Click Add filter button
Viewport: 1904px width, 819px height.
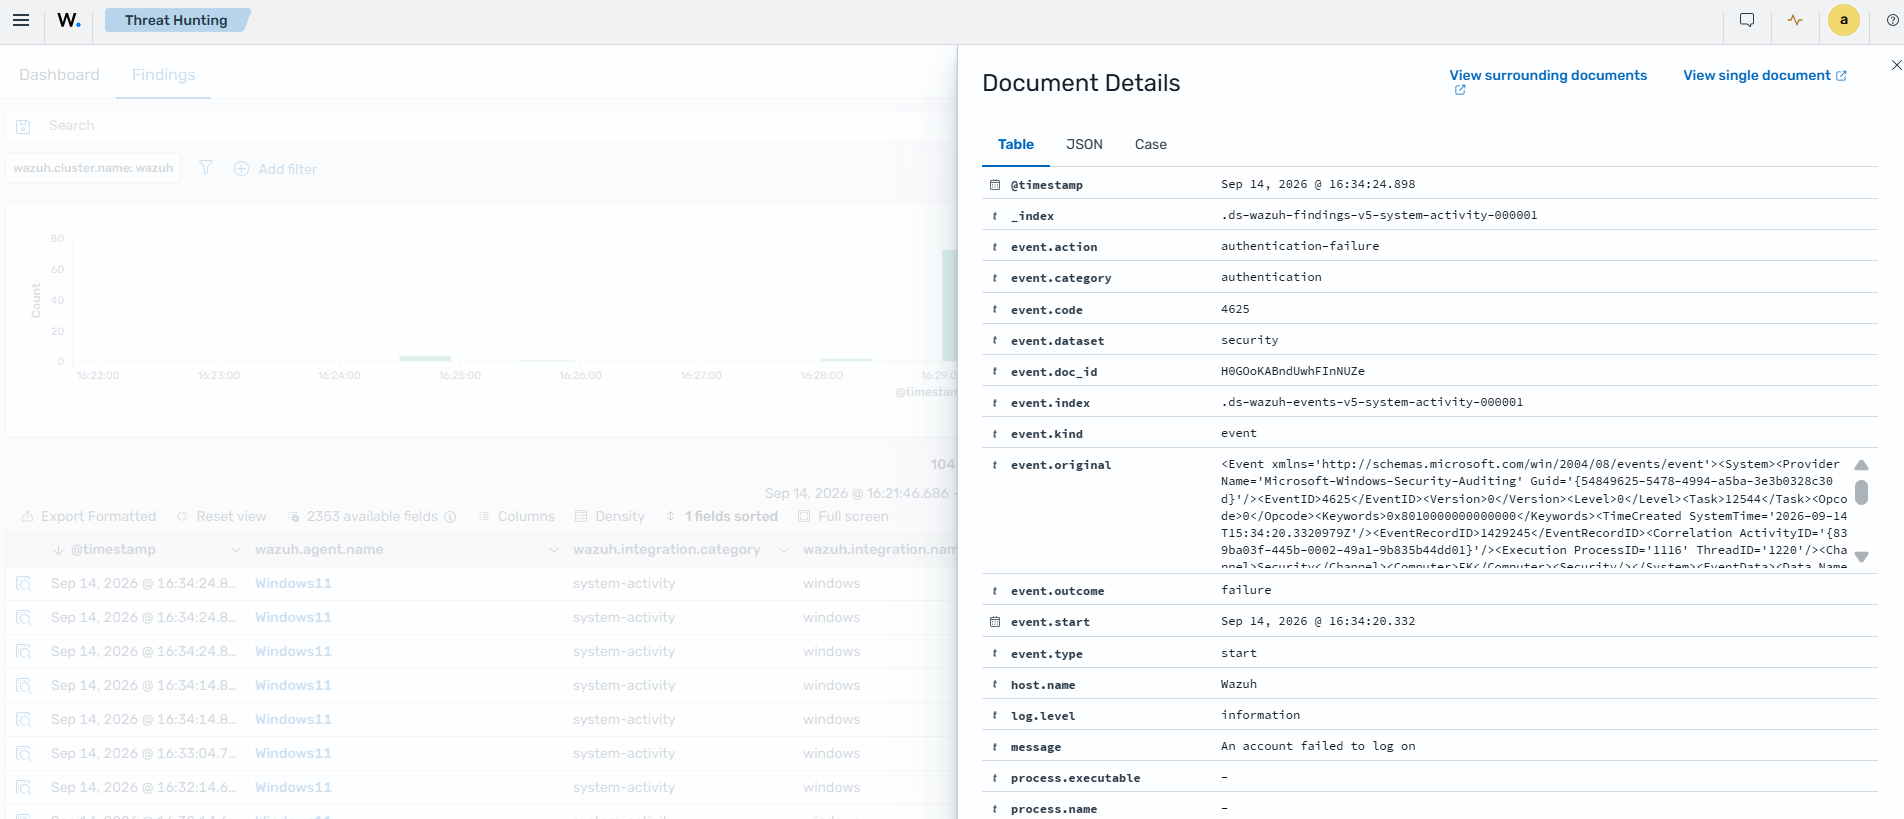(x=276, y=169)
